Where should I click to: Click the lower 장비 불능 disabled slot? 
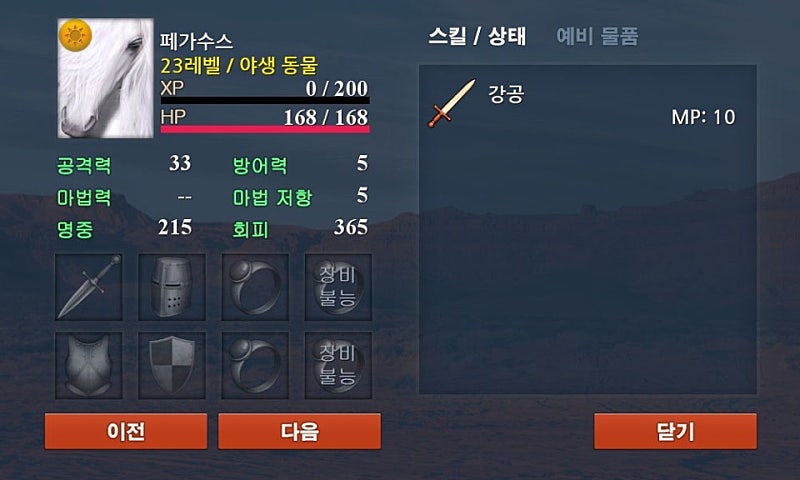(x=338, y=365)
